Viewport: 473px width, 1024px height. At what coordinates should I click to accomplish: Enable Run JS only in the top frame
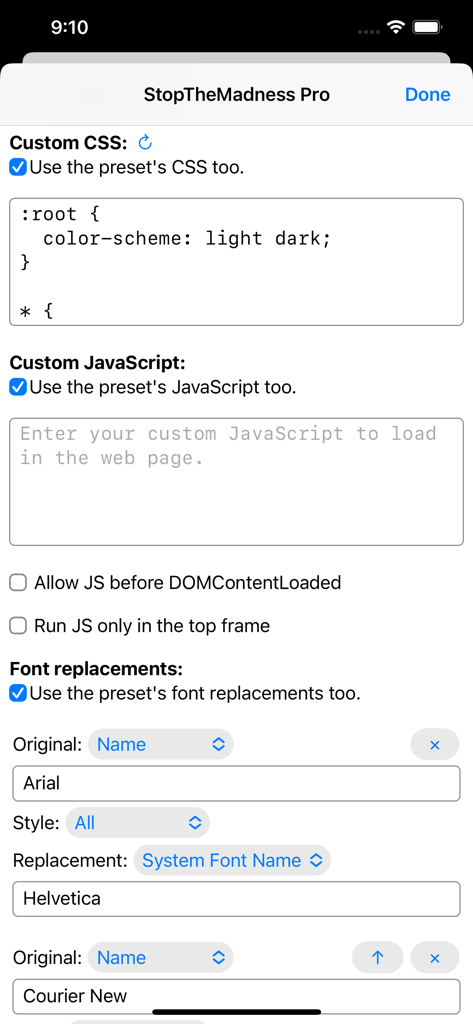[x=18, y=626]
